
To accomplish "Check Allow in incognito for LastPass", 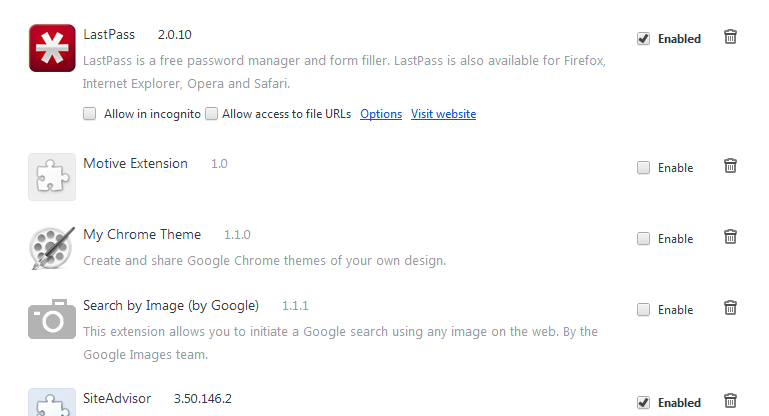I will (x=89, y=114).
